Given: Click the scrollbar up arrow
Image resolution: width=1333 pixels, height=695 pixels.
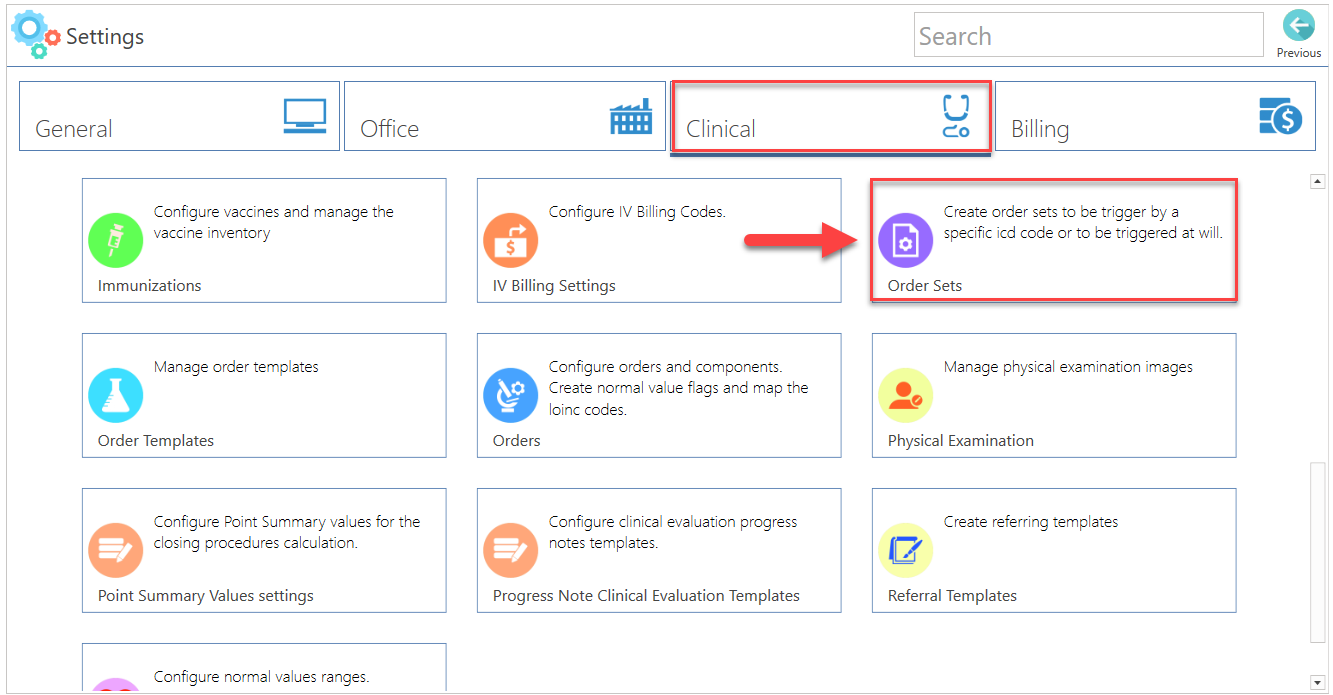Looking at the screenshot, I should coord(1318,182).
